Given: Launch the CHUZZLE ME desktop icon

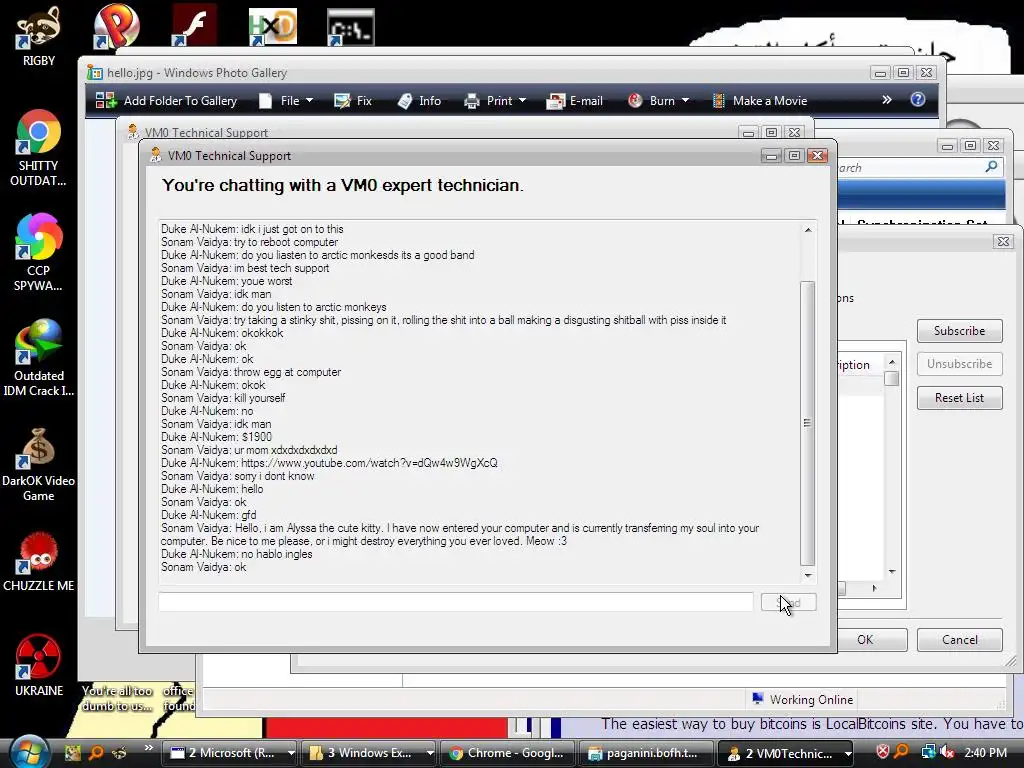Looking at the screenshot, I should pos(39,563).
